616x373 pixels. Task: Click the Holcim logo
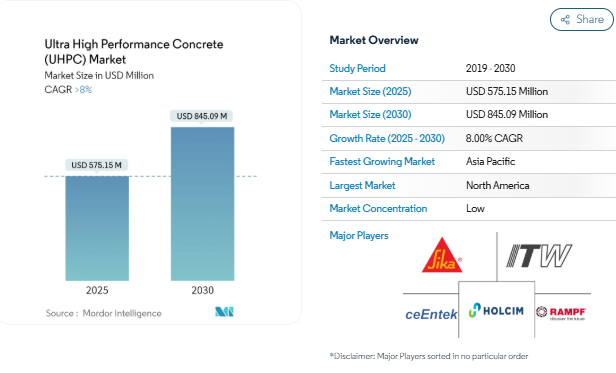(496, 311)
